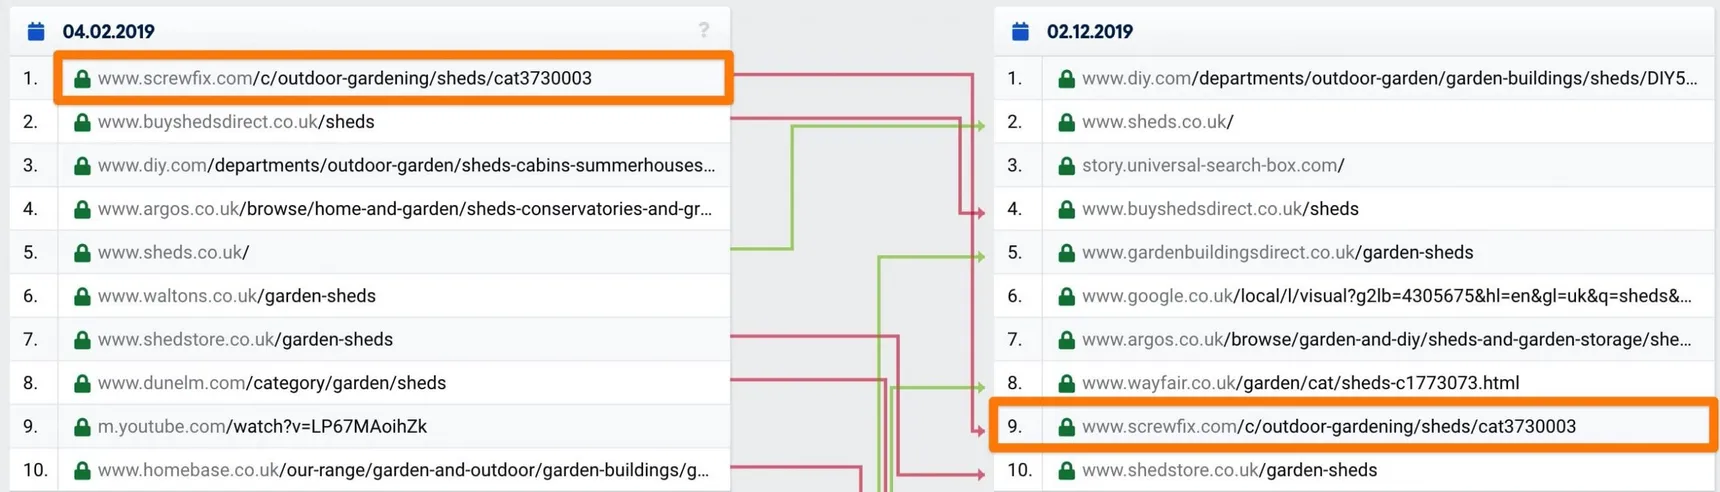The image size is (1720, 492).
Task: Click the lock icon beside right argos.co.uk garden-and-diy result
Action: [x=1066, y=340]
